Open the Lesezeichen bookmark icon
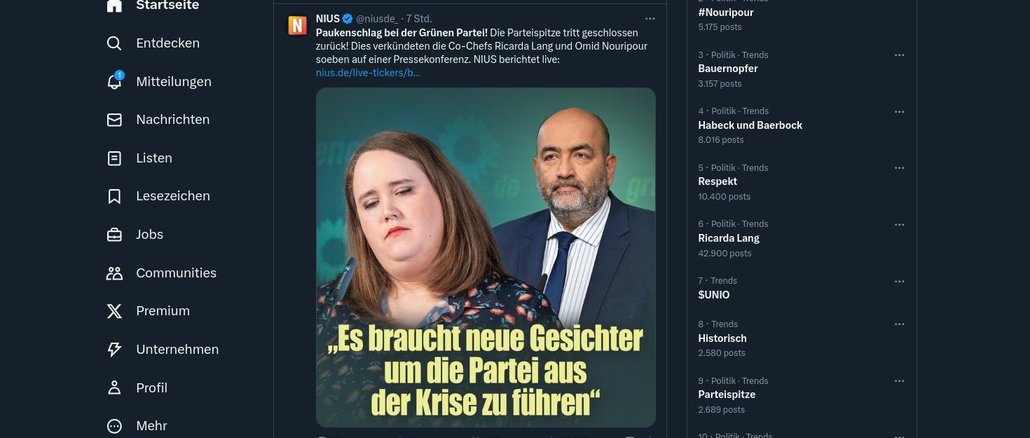 [x=114, y=196]
